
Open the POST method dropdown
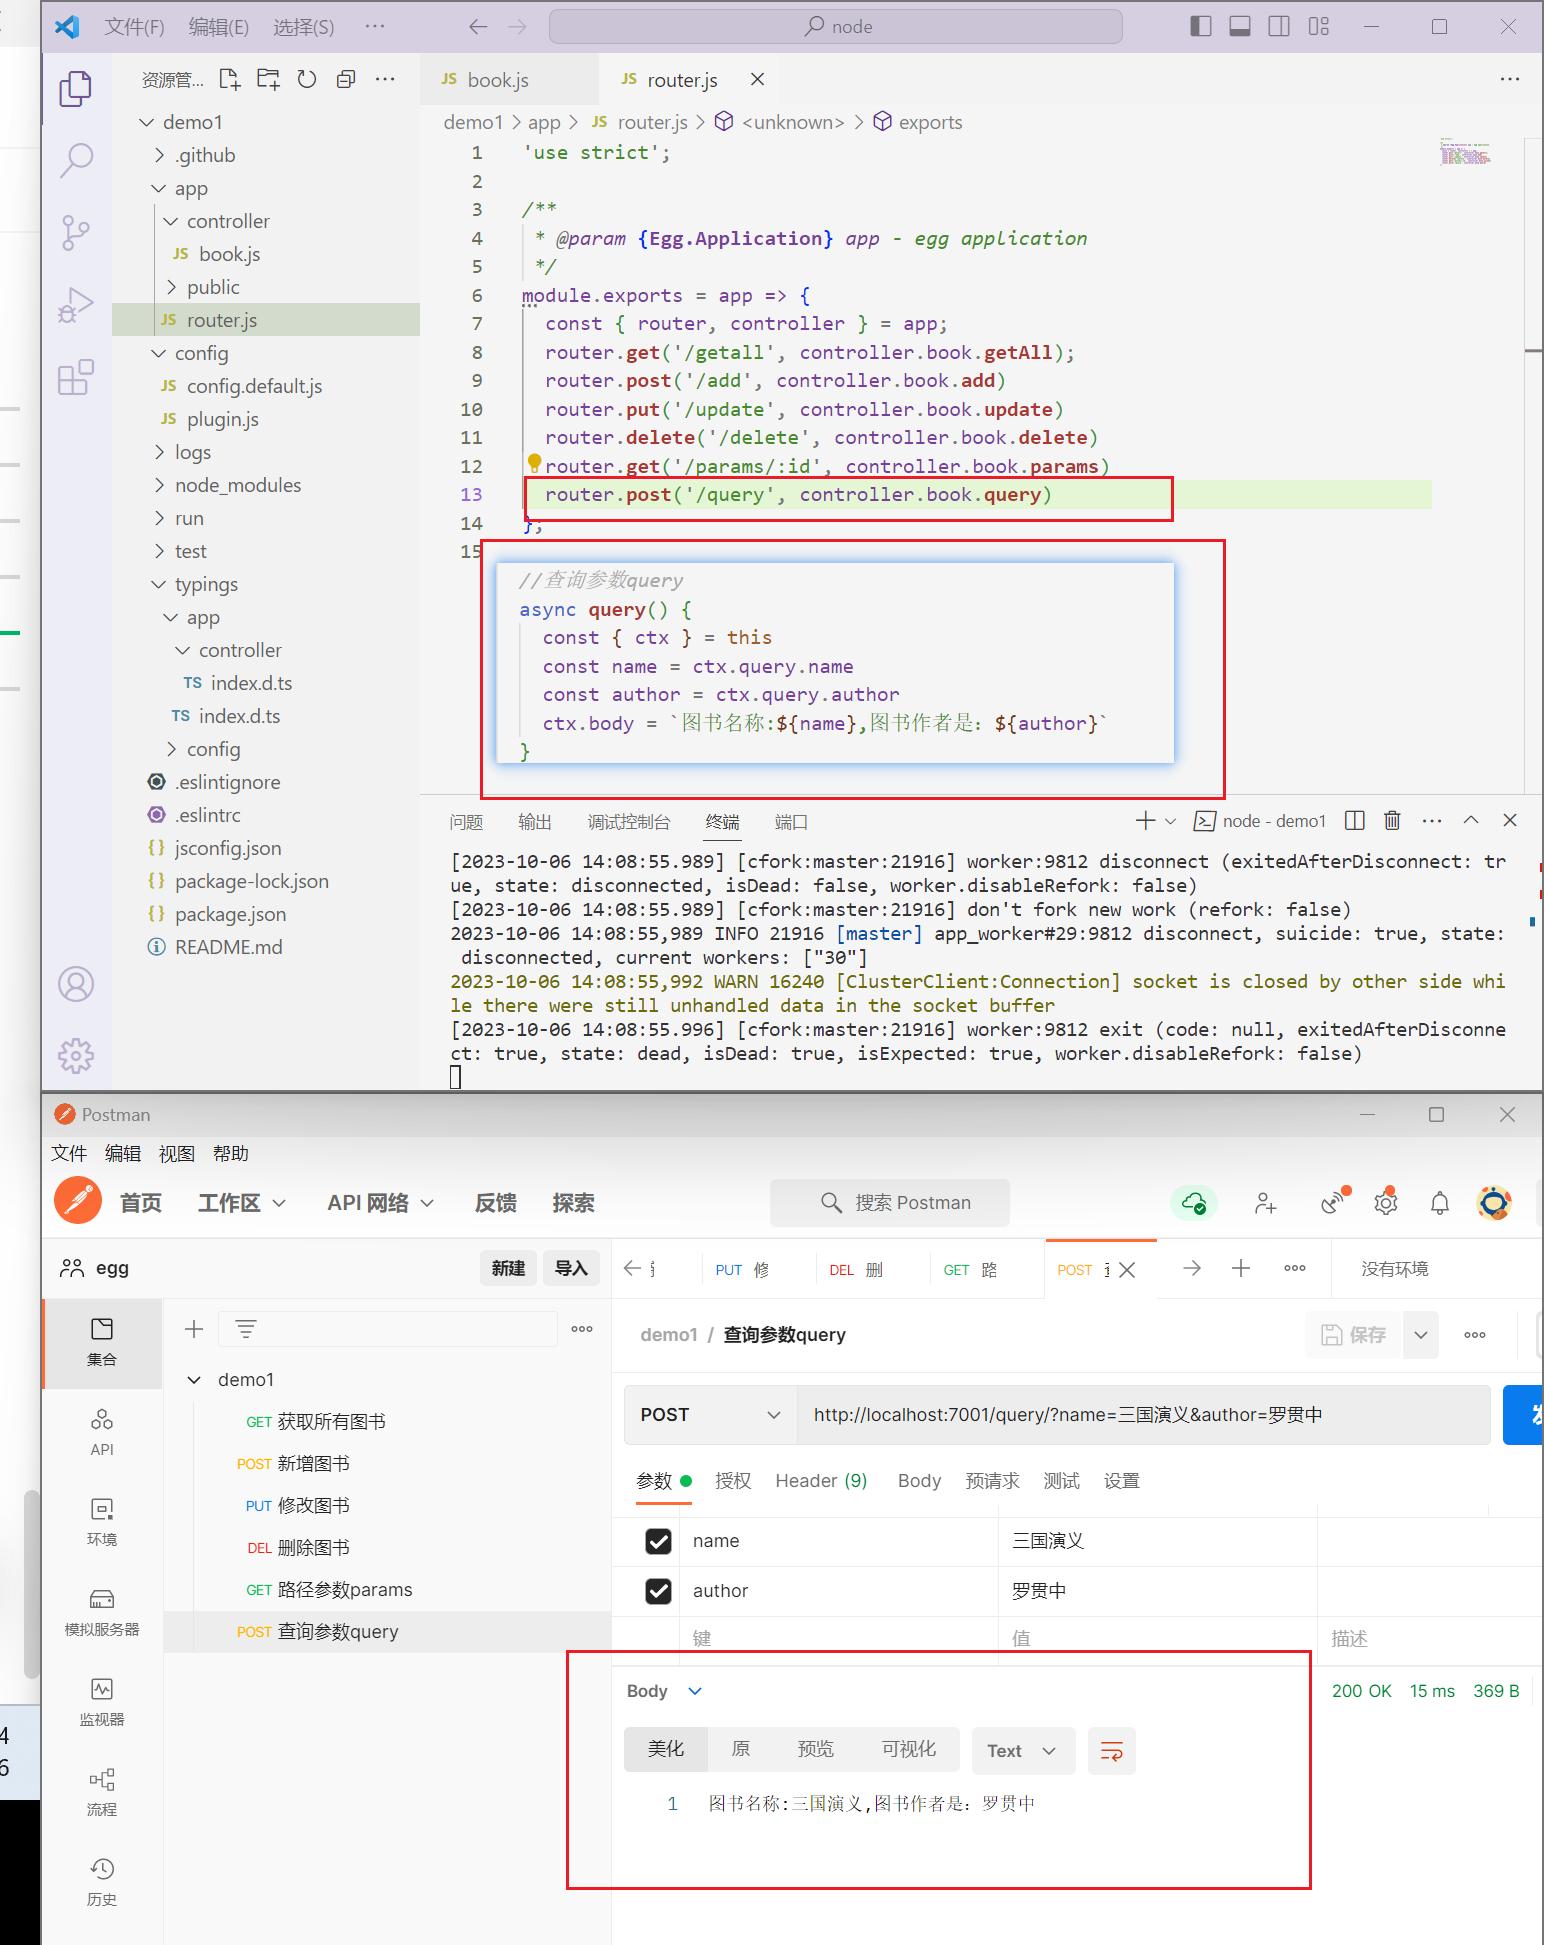pos(710,1414)
